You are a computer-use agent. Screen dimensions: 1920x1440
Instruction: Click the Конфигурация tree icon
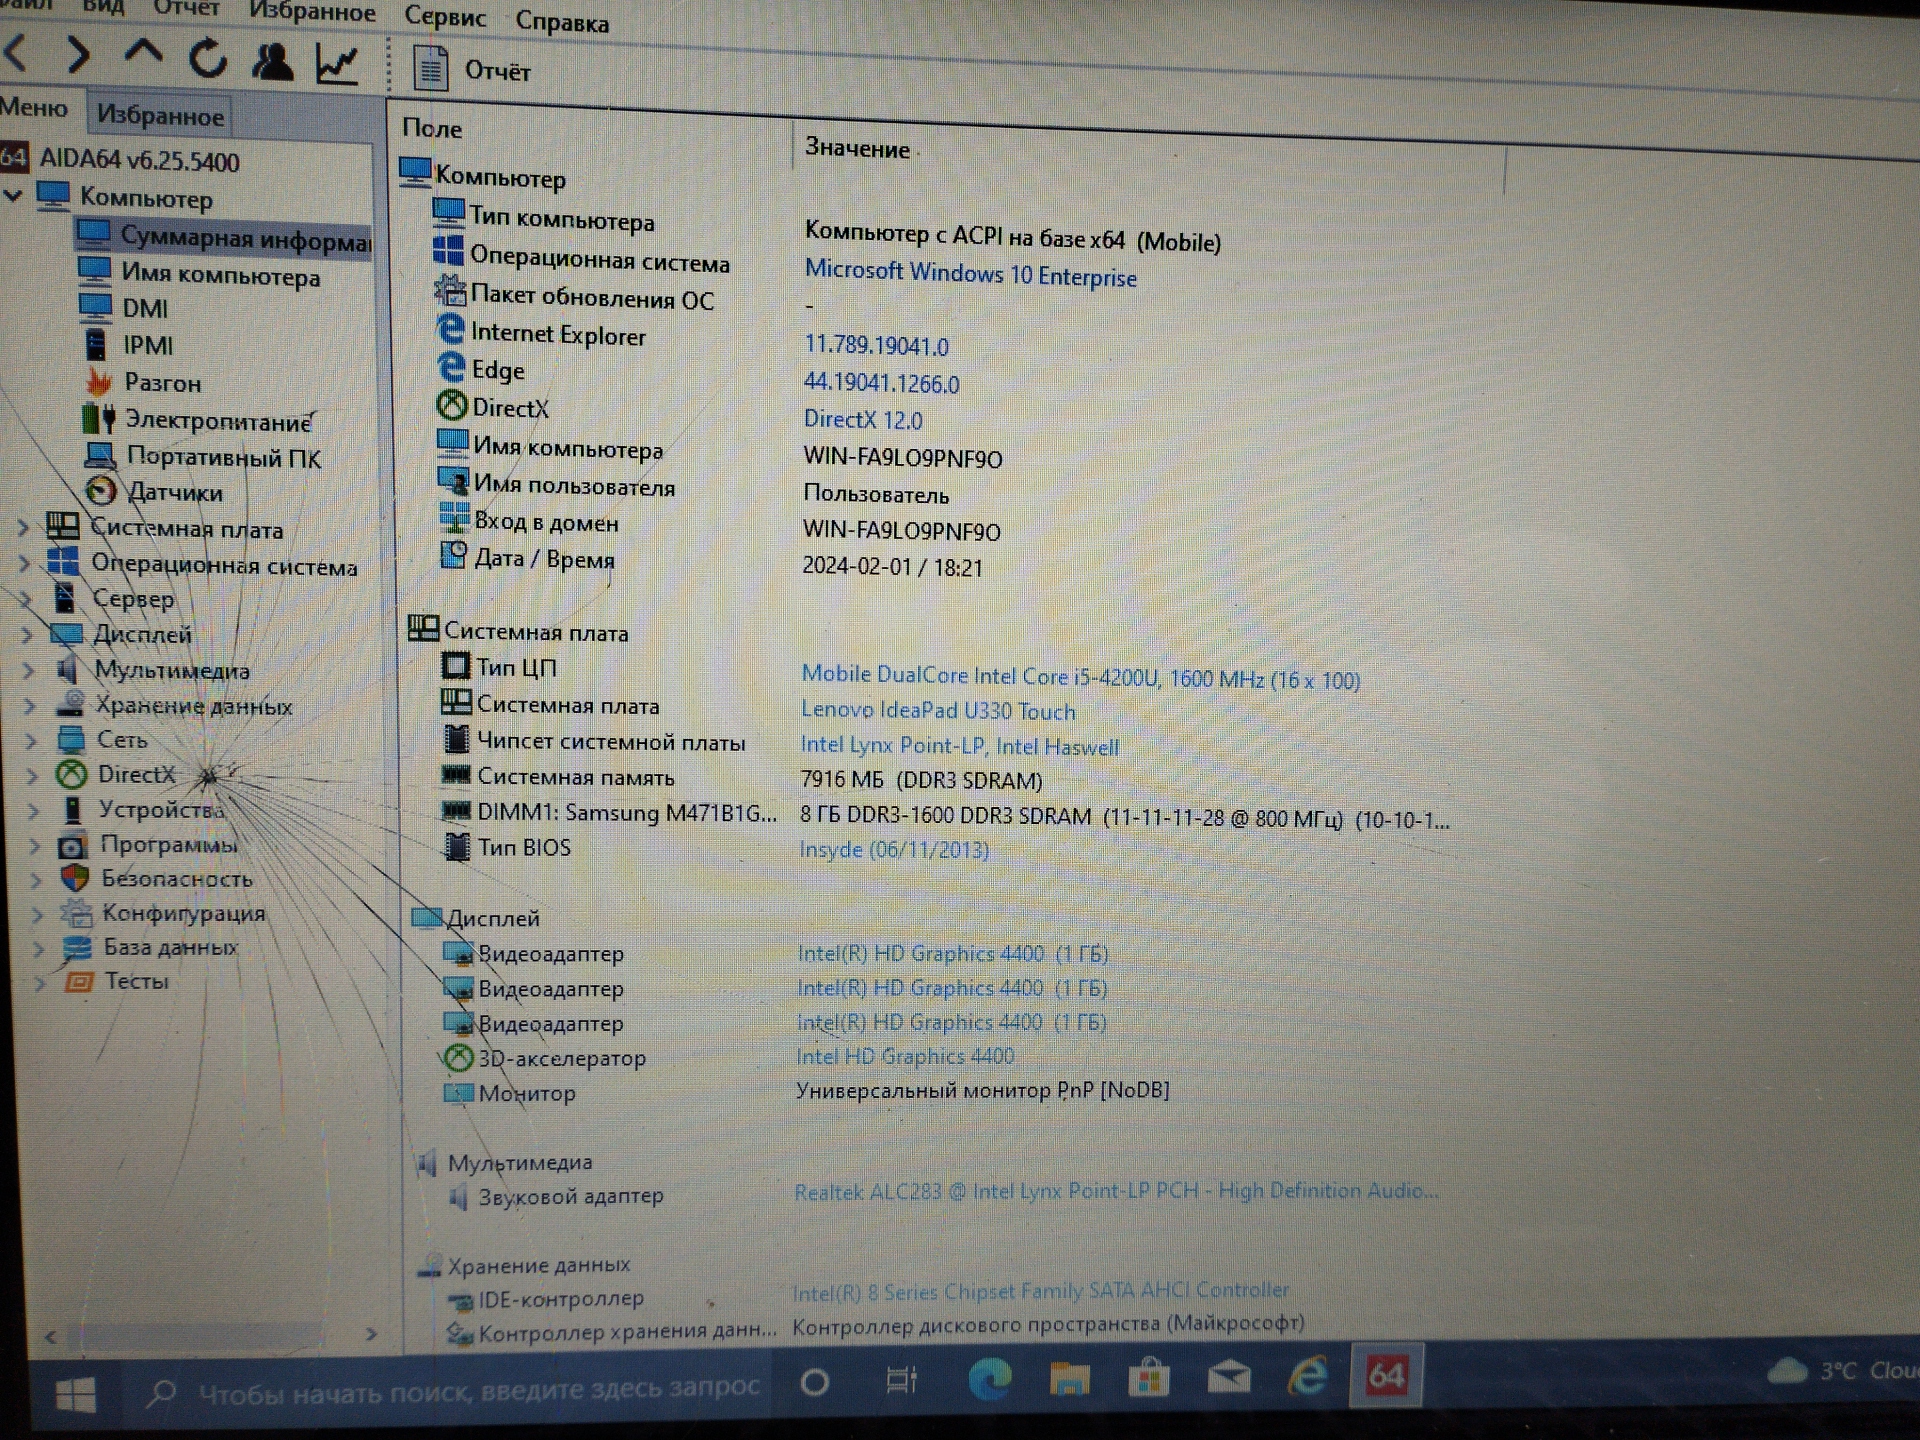tap(76, 913)
